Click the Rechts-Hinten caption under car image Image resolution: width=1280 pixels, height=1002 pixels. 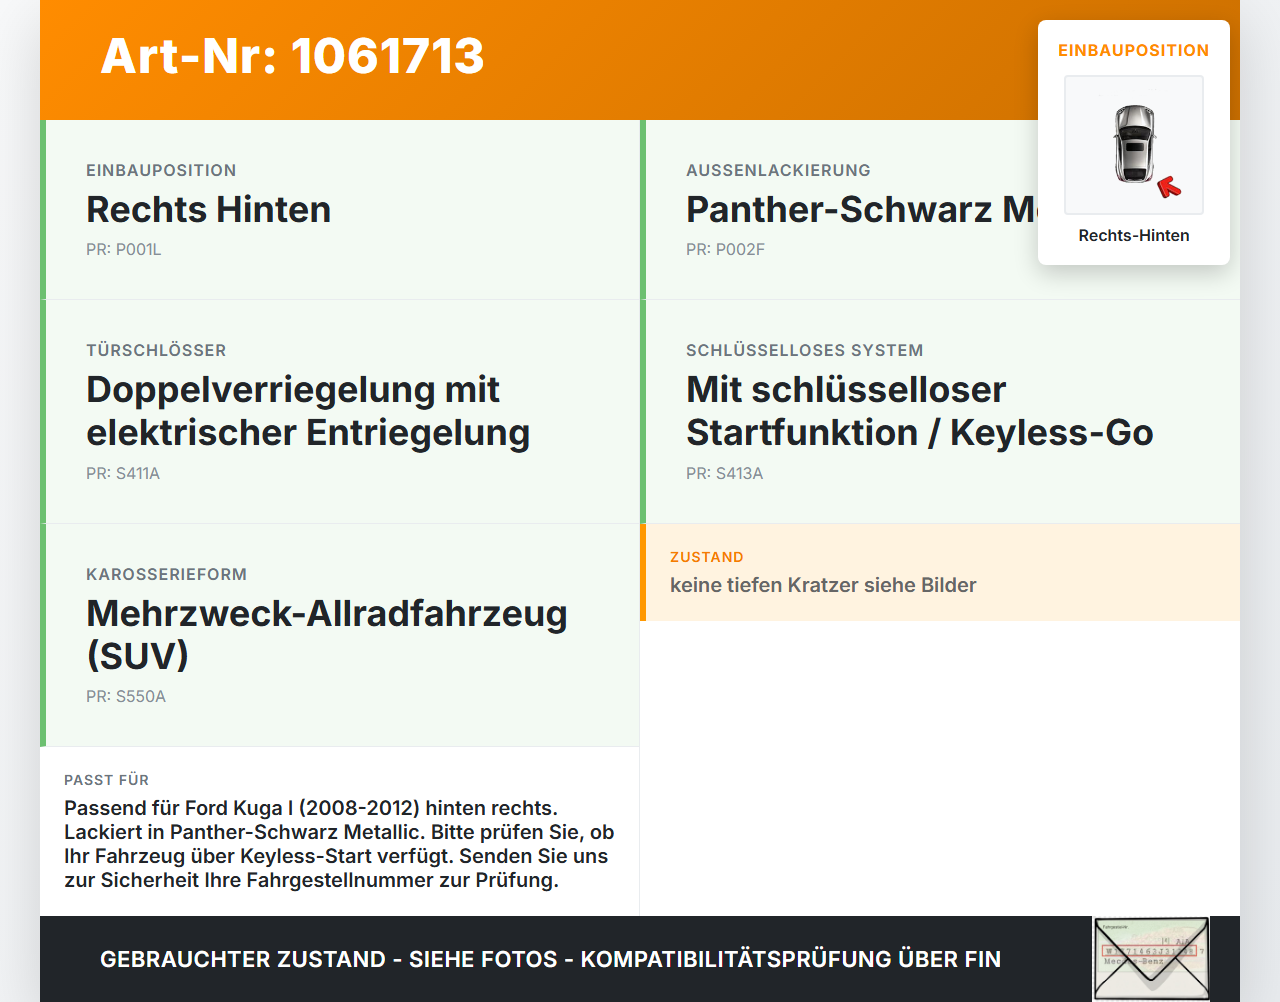click(1134, 236)
